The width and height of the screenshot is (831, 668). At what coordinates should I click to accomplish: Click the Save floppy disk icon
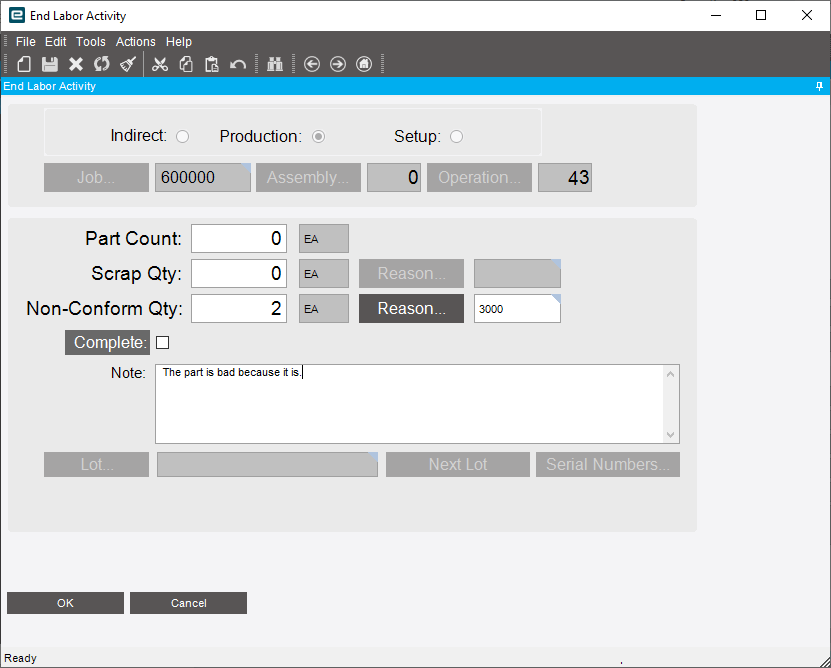[x=50, y=64]
